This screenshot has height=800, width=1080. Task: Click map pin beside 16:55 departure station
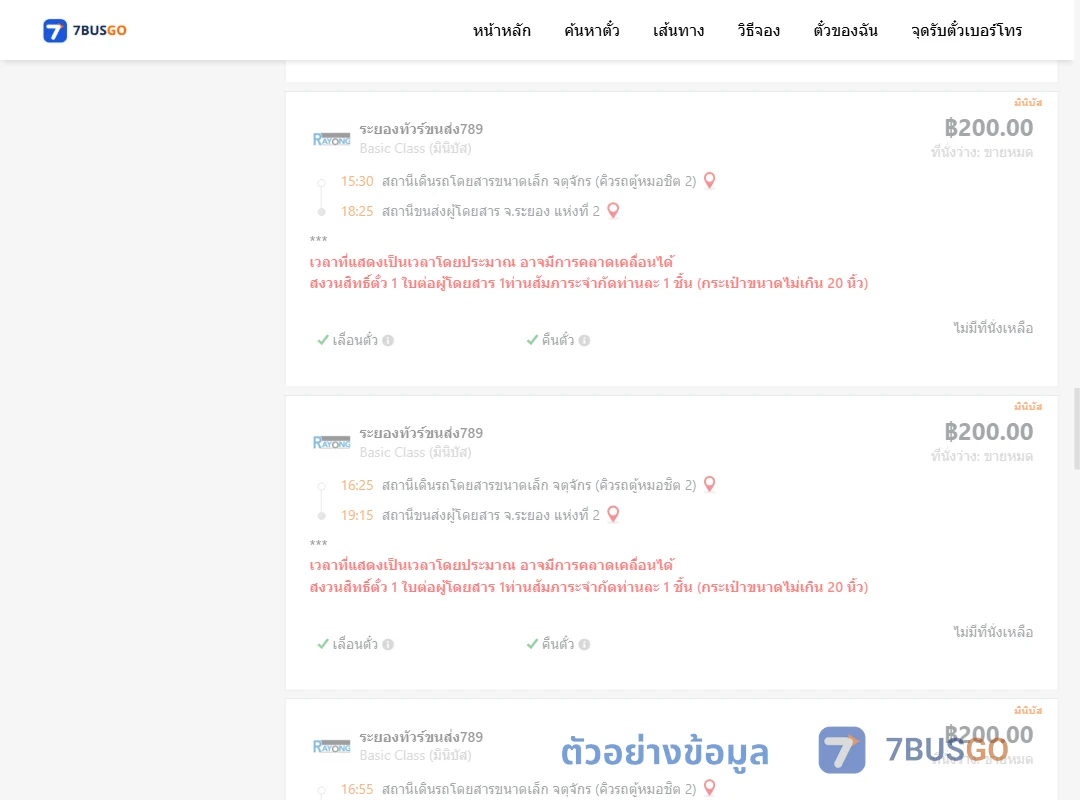pos(709,788)
